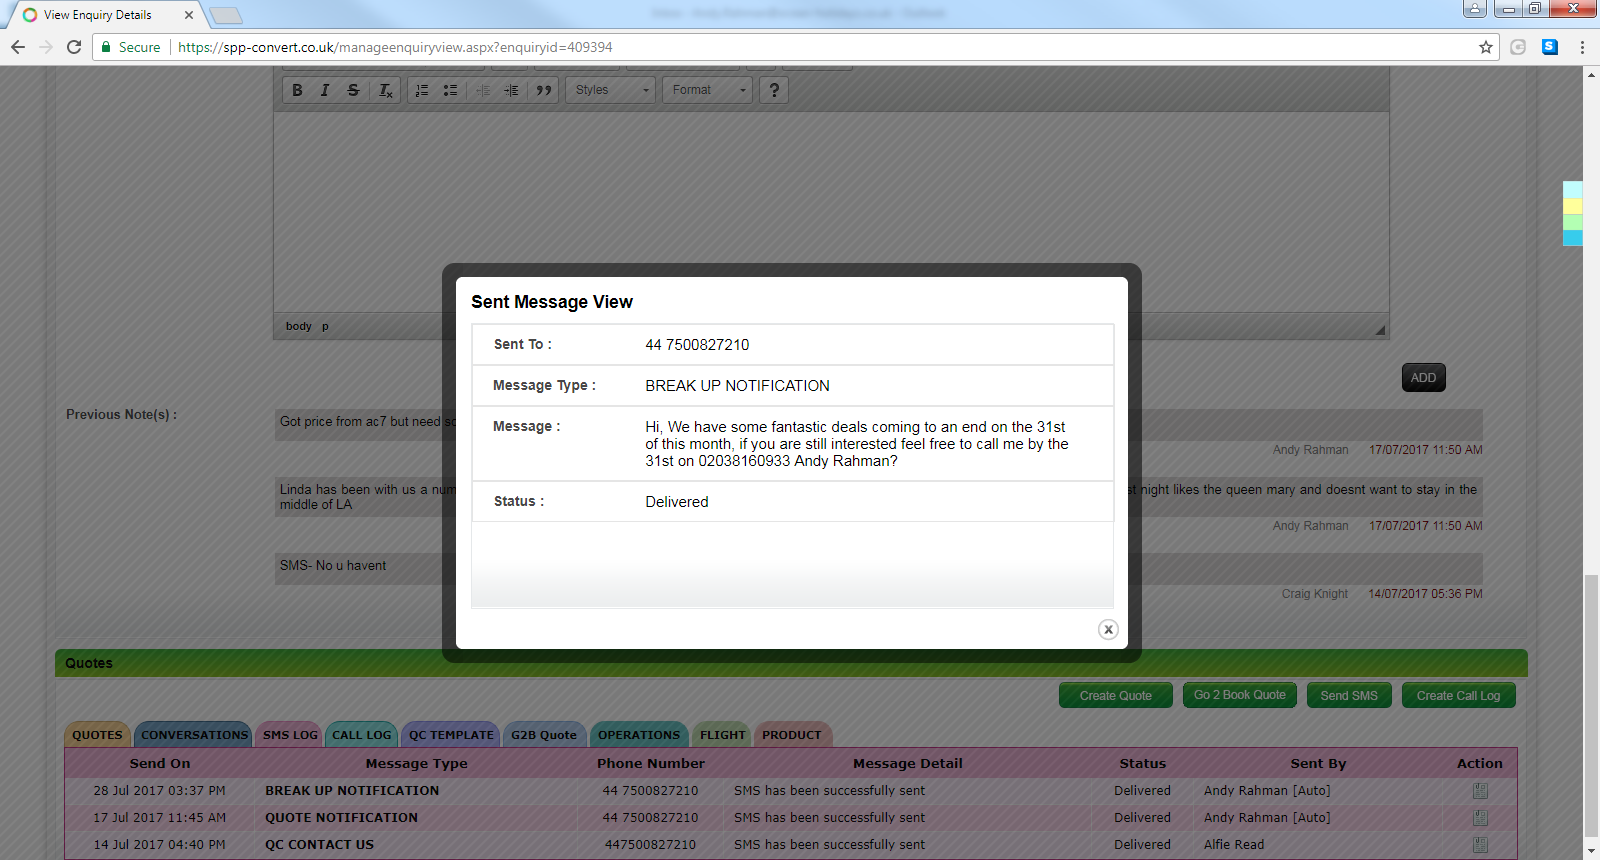Open the Format dropdown
1600x860 pixels.
click(x=708, y=90)
